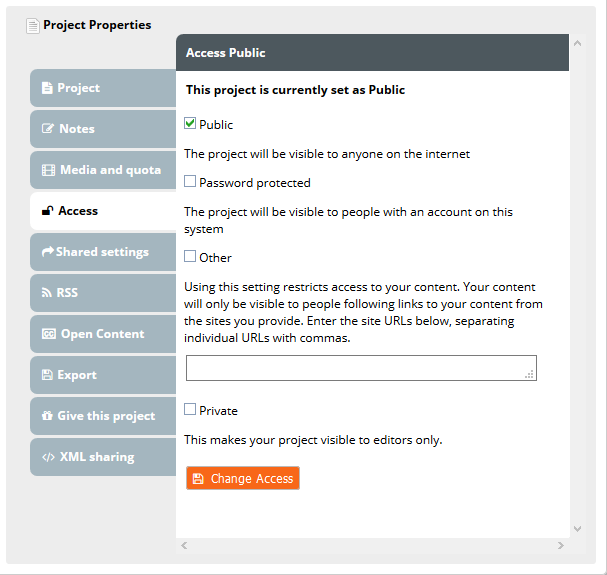Open the Access tab
The image size is (607, 575).
78,211
